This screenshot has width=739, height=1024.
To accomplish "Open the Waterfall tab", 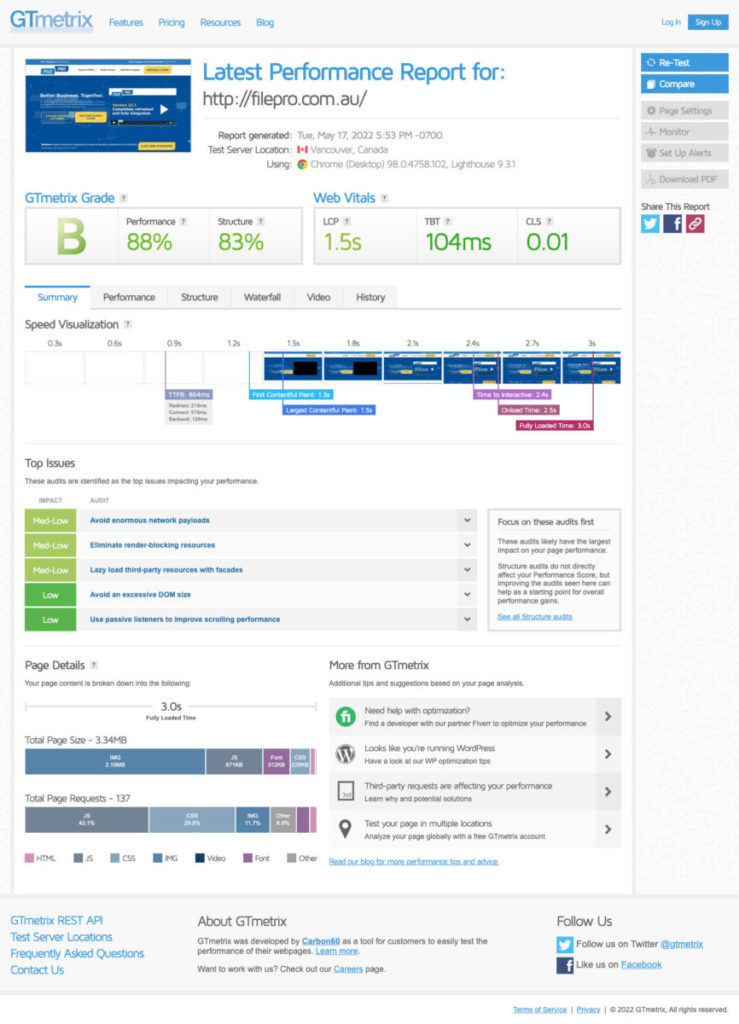I will (x=262, y=297).
